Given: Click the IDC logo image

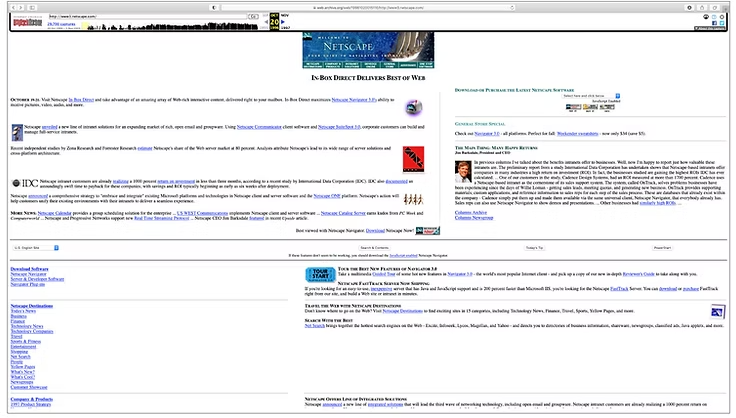Looking at the screenshot, I should click(25, 183).
